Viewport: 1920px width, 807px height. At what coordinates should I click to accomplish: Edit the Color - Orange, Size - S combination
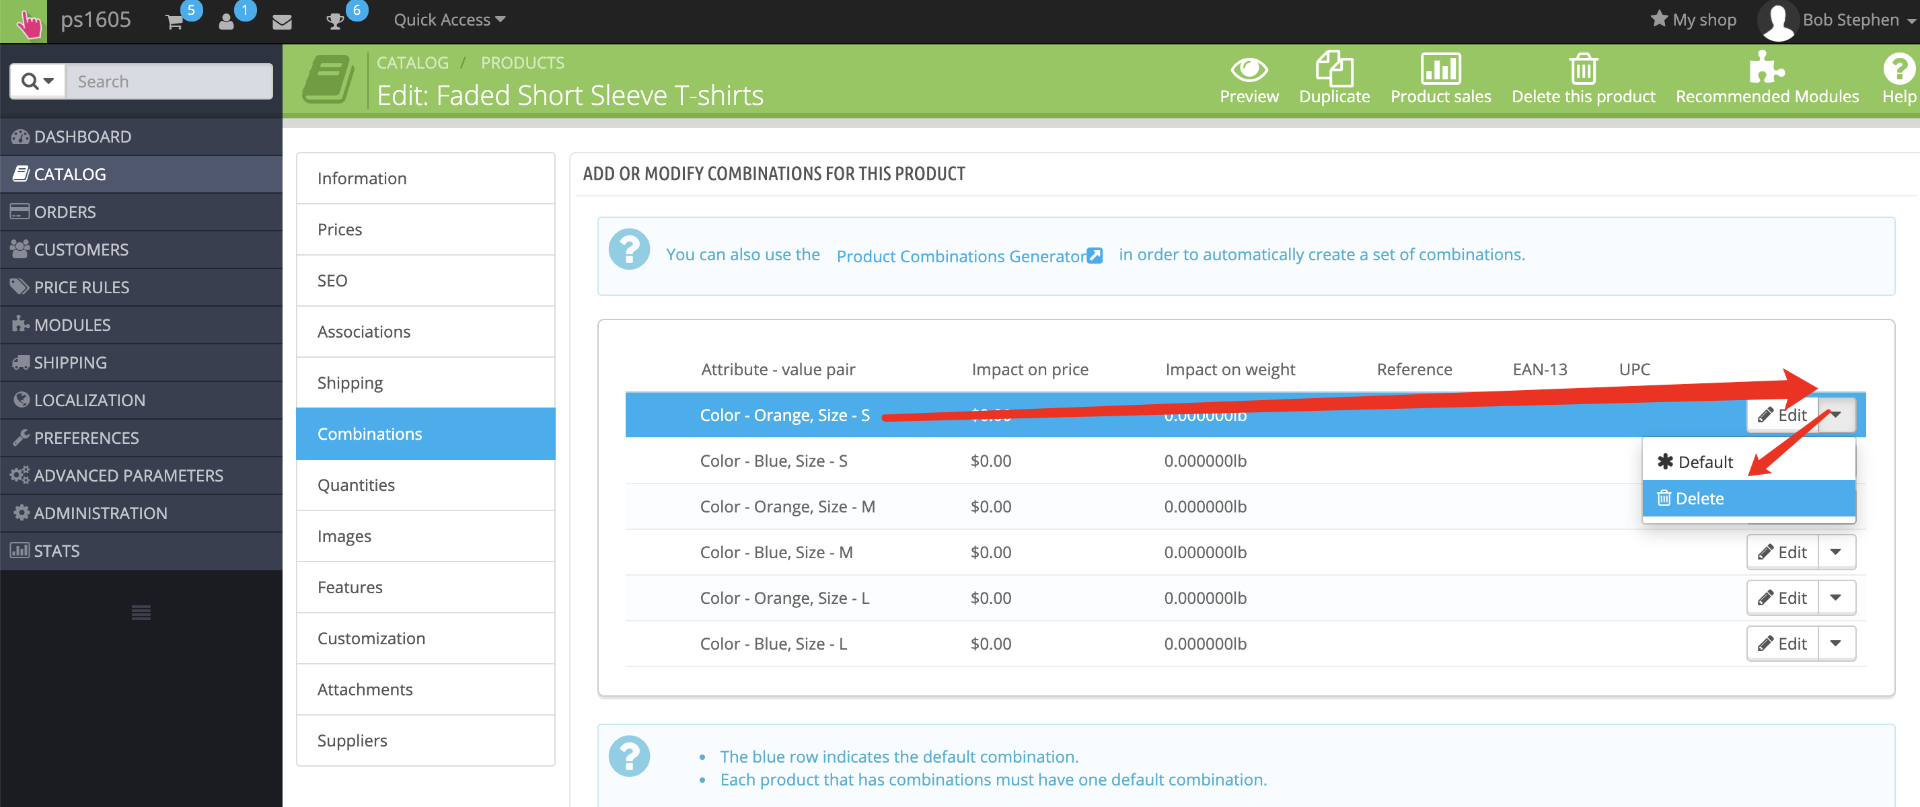[1782, 415]
